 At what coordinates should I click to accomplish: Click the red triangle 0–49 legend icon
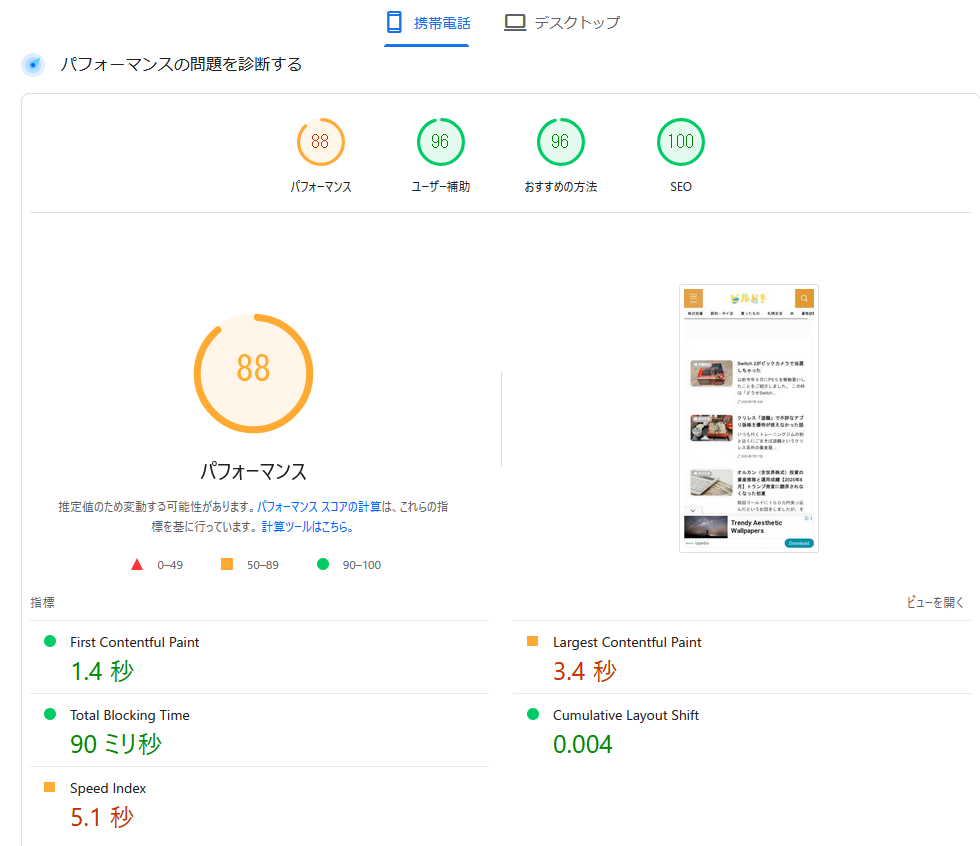[137, 565]
